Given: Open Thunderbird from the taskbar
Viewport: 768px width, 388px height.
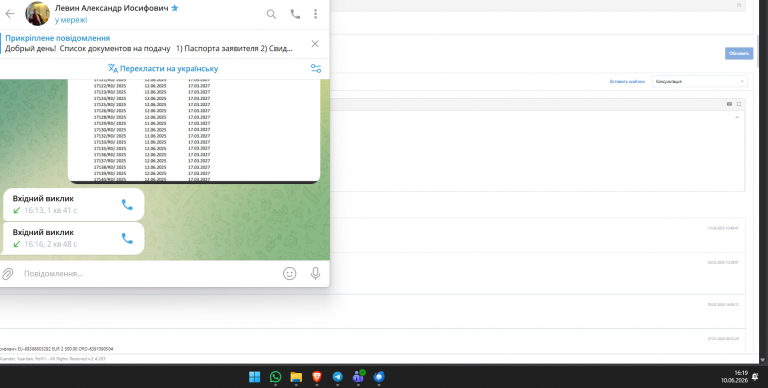Looking at the screenshot, I should 379,377.
